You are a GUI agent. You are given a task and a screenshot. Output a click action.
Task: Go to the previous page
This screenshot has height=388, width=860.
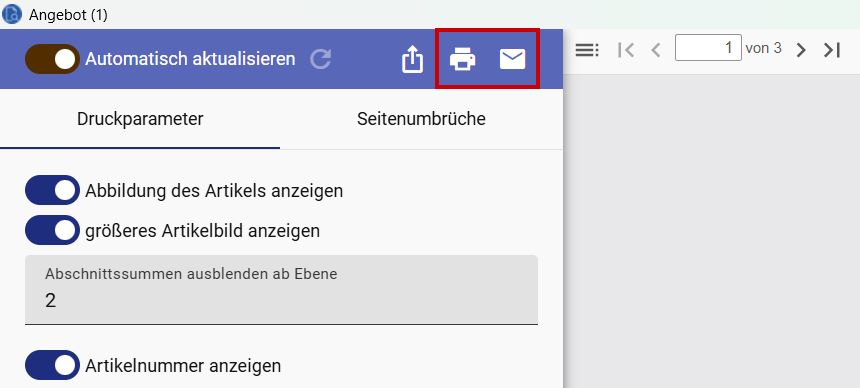coord(655,50)
